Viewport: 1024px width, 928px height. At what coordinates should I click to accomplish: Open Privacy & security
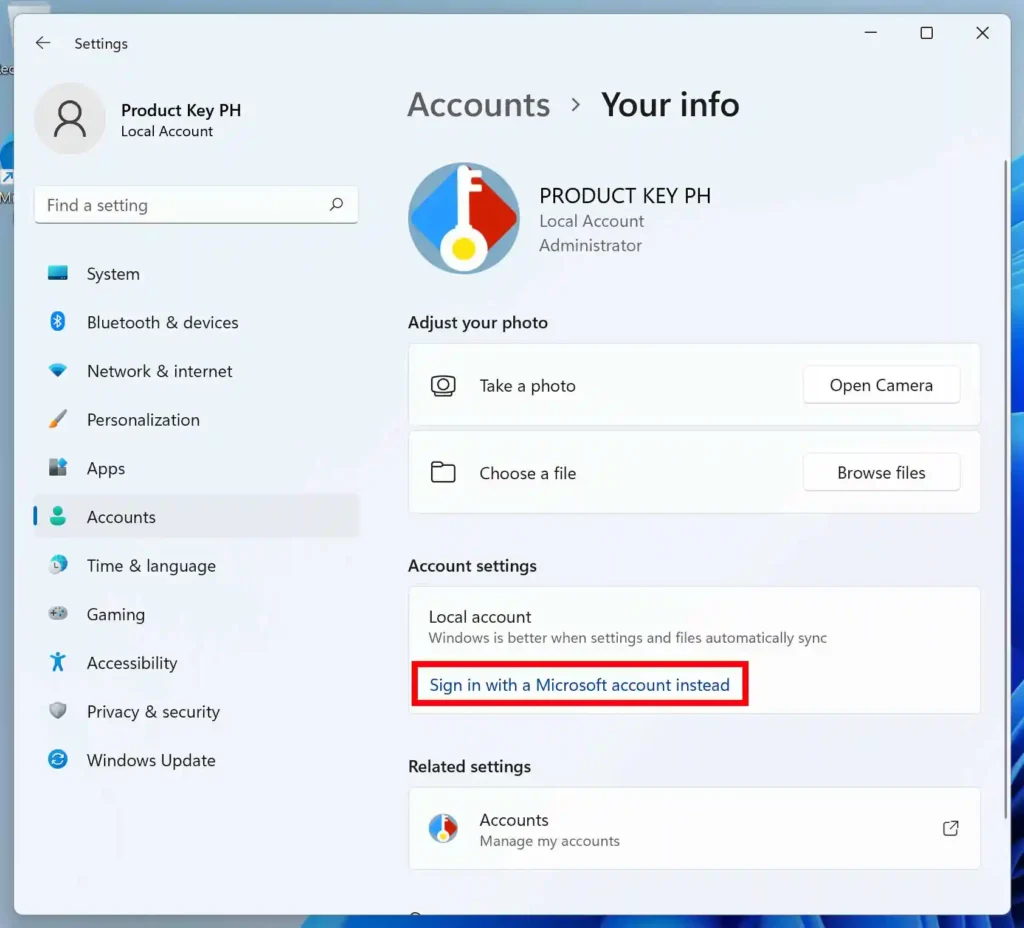tap(196, 711)
